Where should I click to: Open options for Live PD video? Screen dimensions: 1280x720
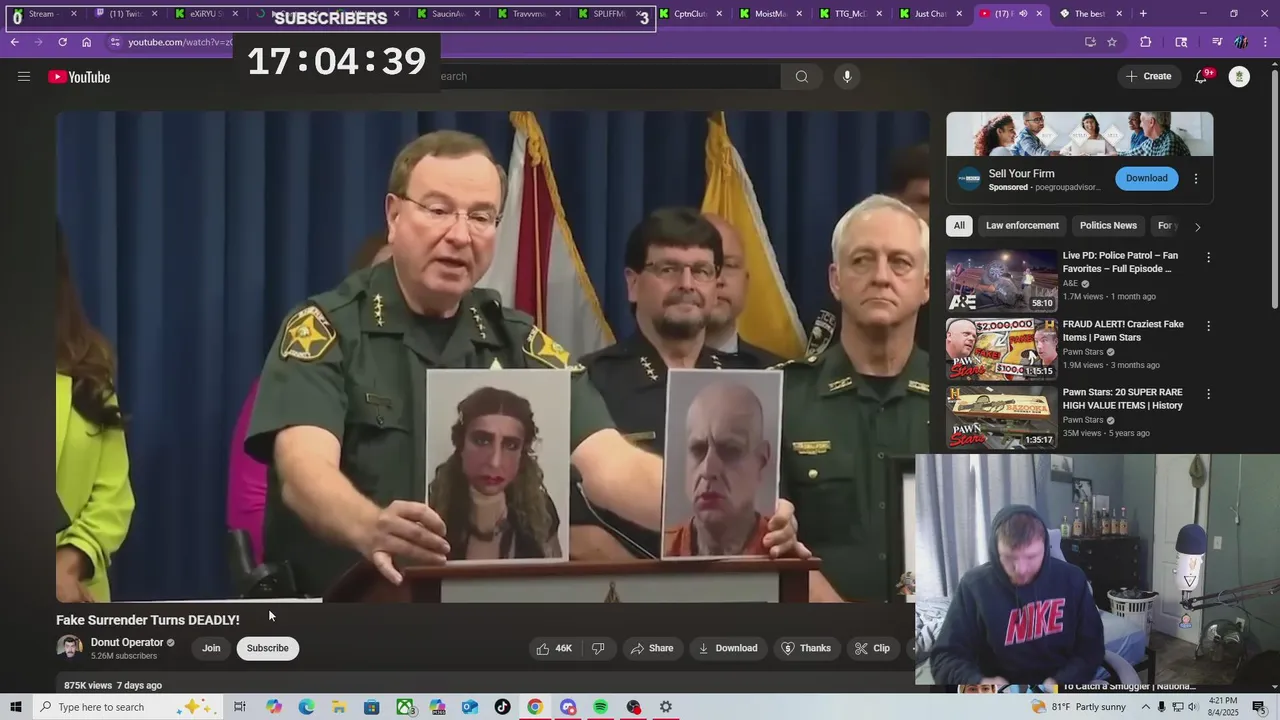(1208, 257)
